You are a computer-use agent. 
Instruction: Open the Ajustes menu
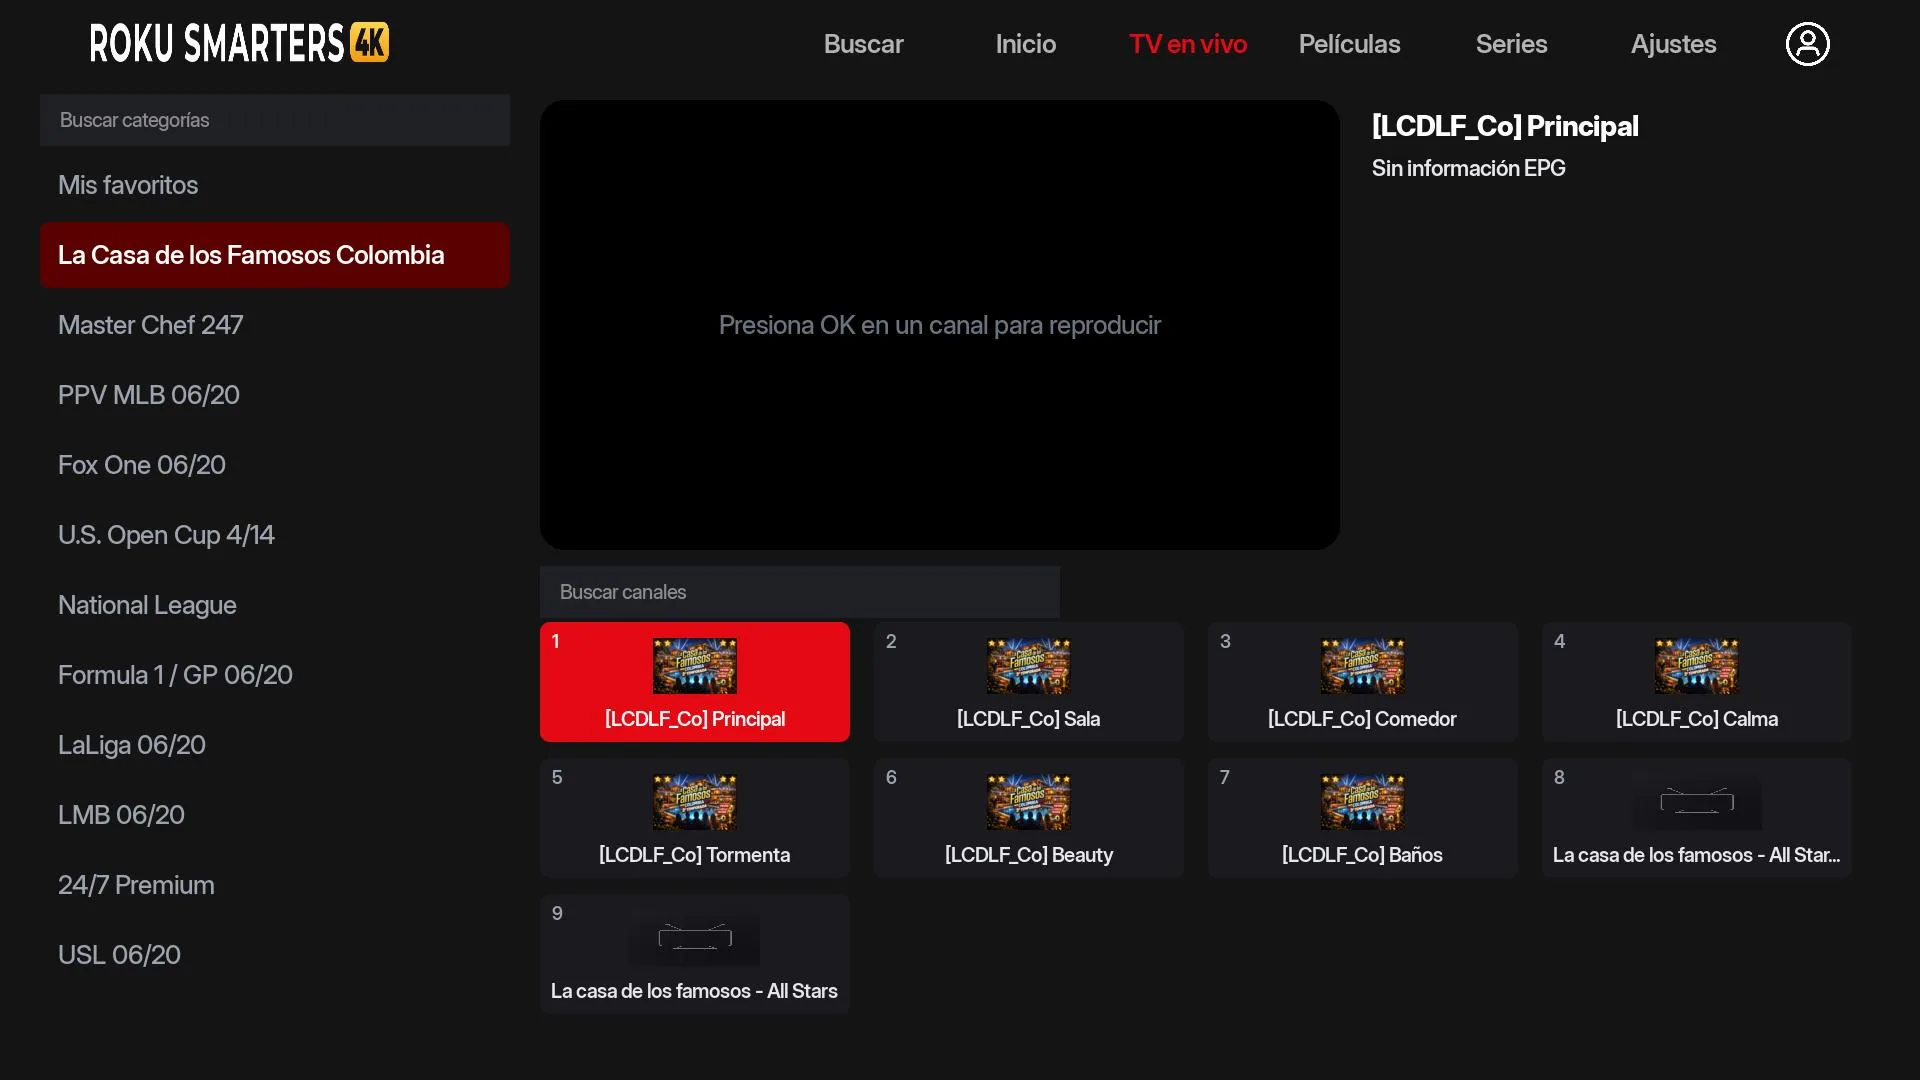point(1673,44)
